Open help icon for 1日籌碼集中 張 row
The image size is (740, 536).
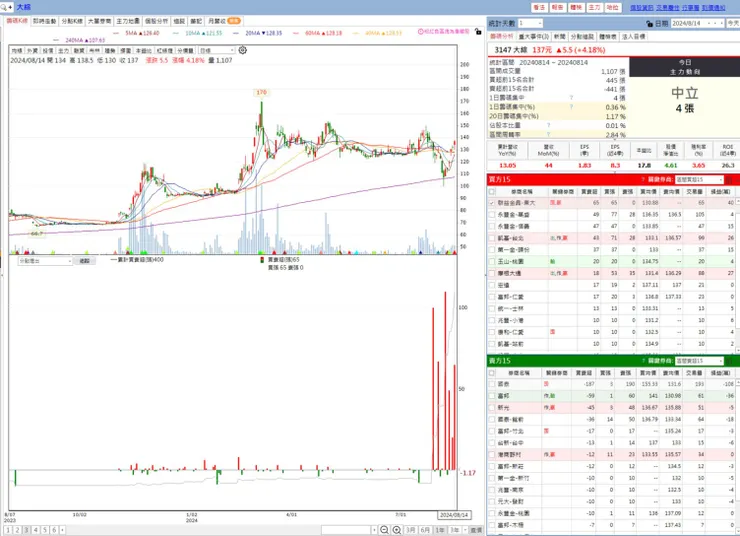tap(571, 98)
